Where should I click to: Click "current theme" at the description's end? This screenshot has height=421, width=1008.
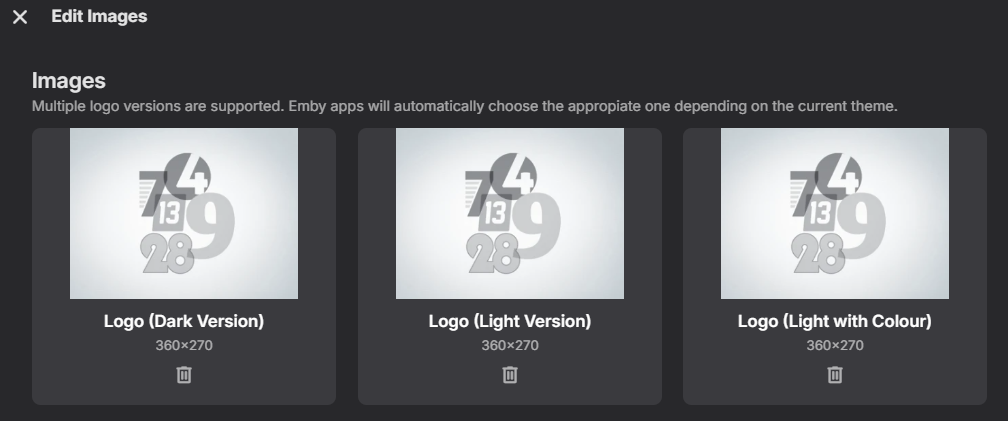point(854,106)
